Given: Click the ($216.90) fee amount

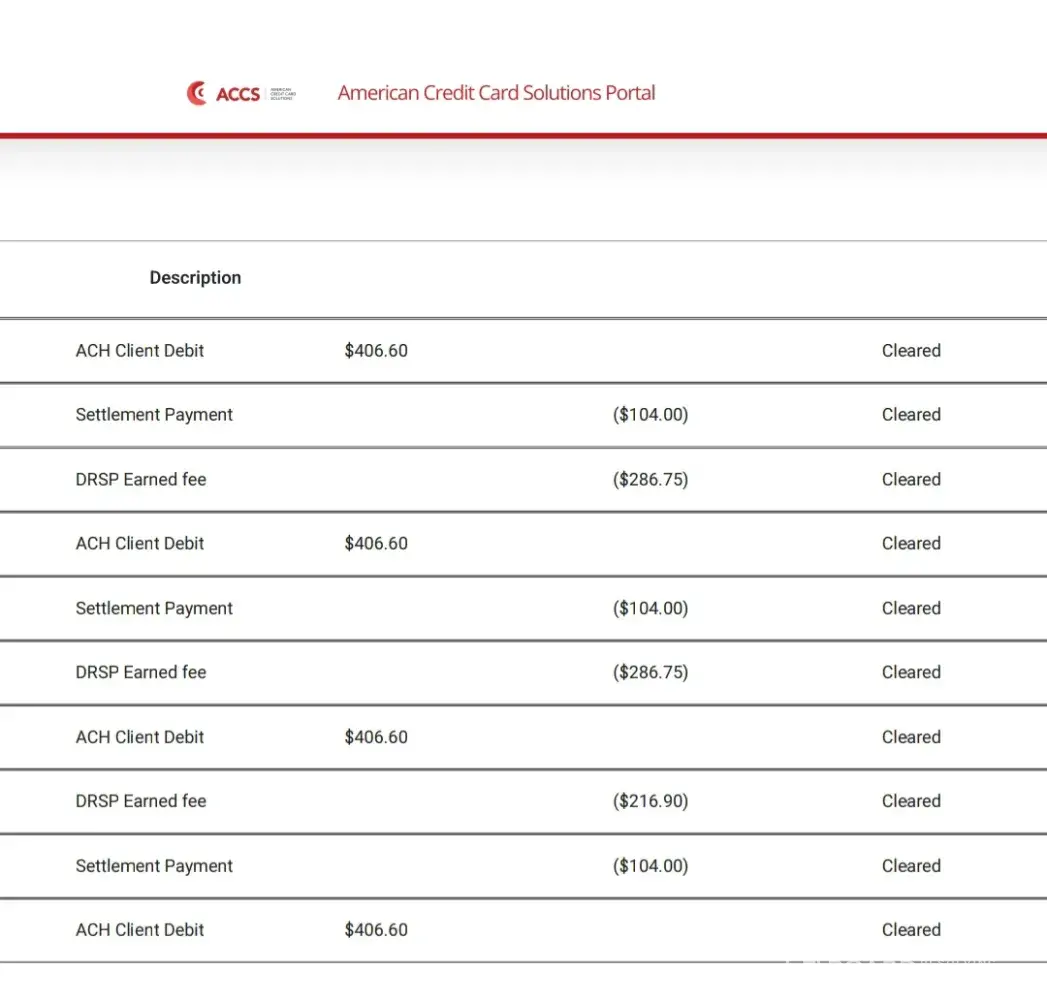Looking at the screenshot, I should tap(650, 801).
